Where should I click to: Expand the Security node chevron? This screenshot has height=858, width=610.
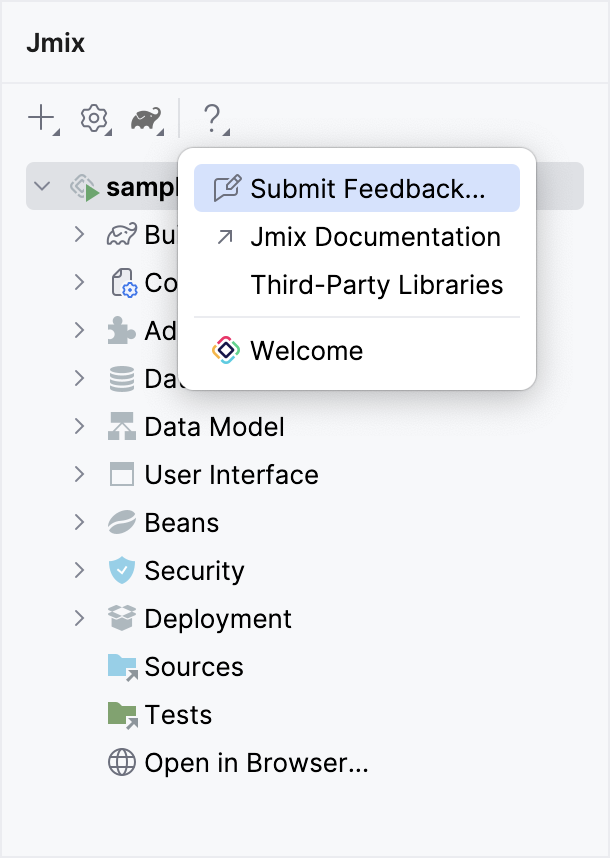click(x=79, y=571)
